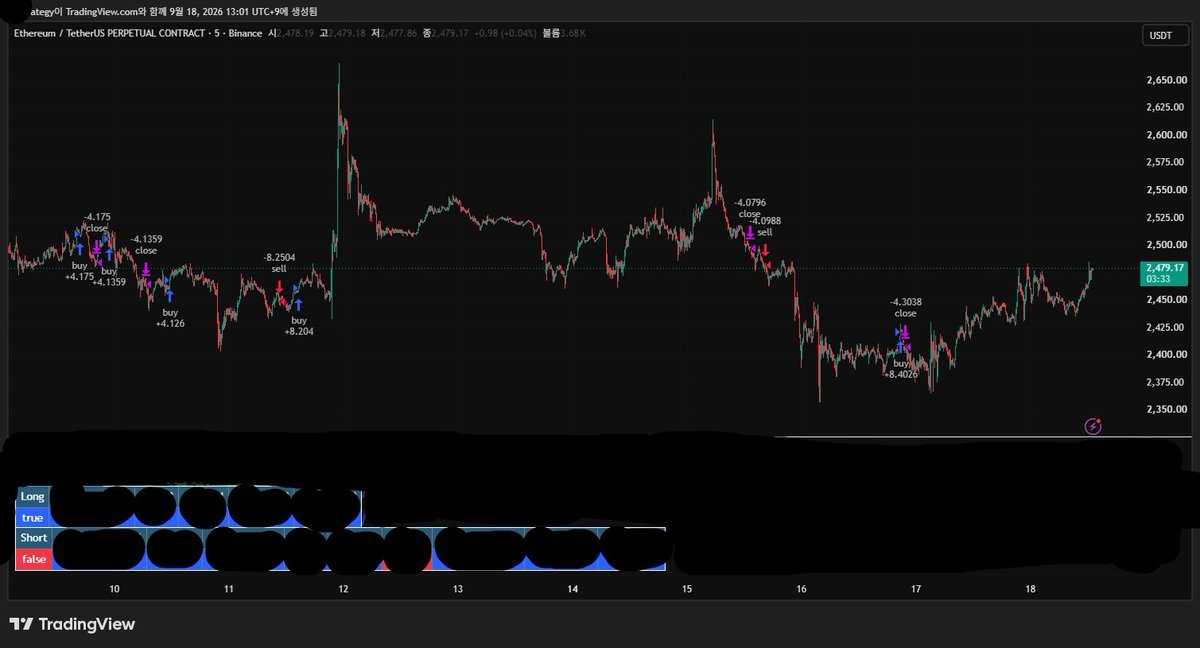Click the -4.175 close trade label
The width and height of the screenshot is (1200, 648).
click(x=97, y=222)
